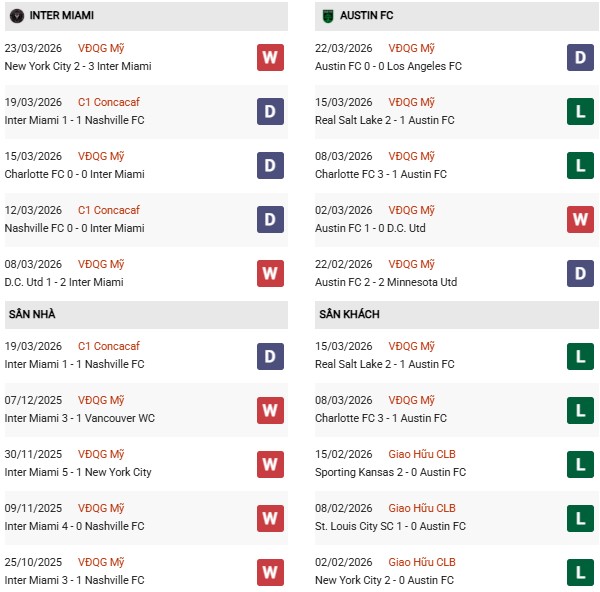Click the W badge for Inter Miami 5-1 New York City
The width and height of the screenshot is (600, 592).
point(270,463)
